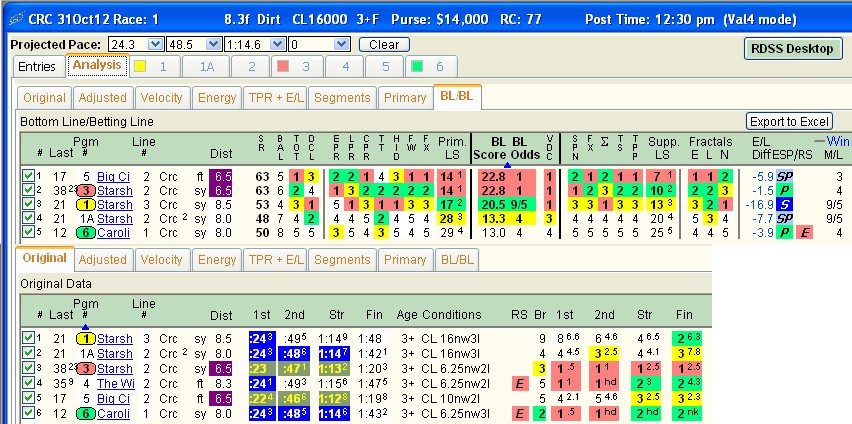Click the SP badge beside -7.7
This screenshot has width=852, height=424.
(784, 219)
